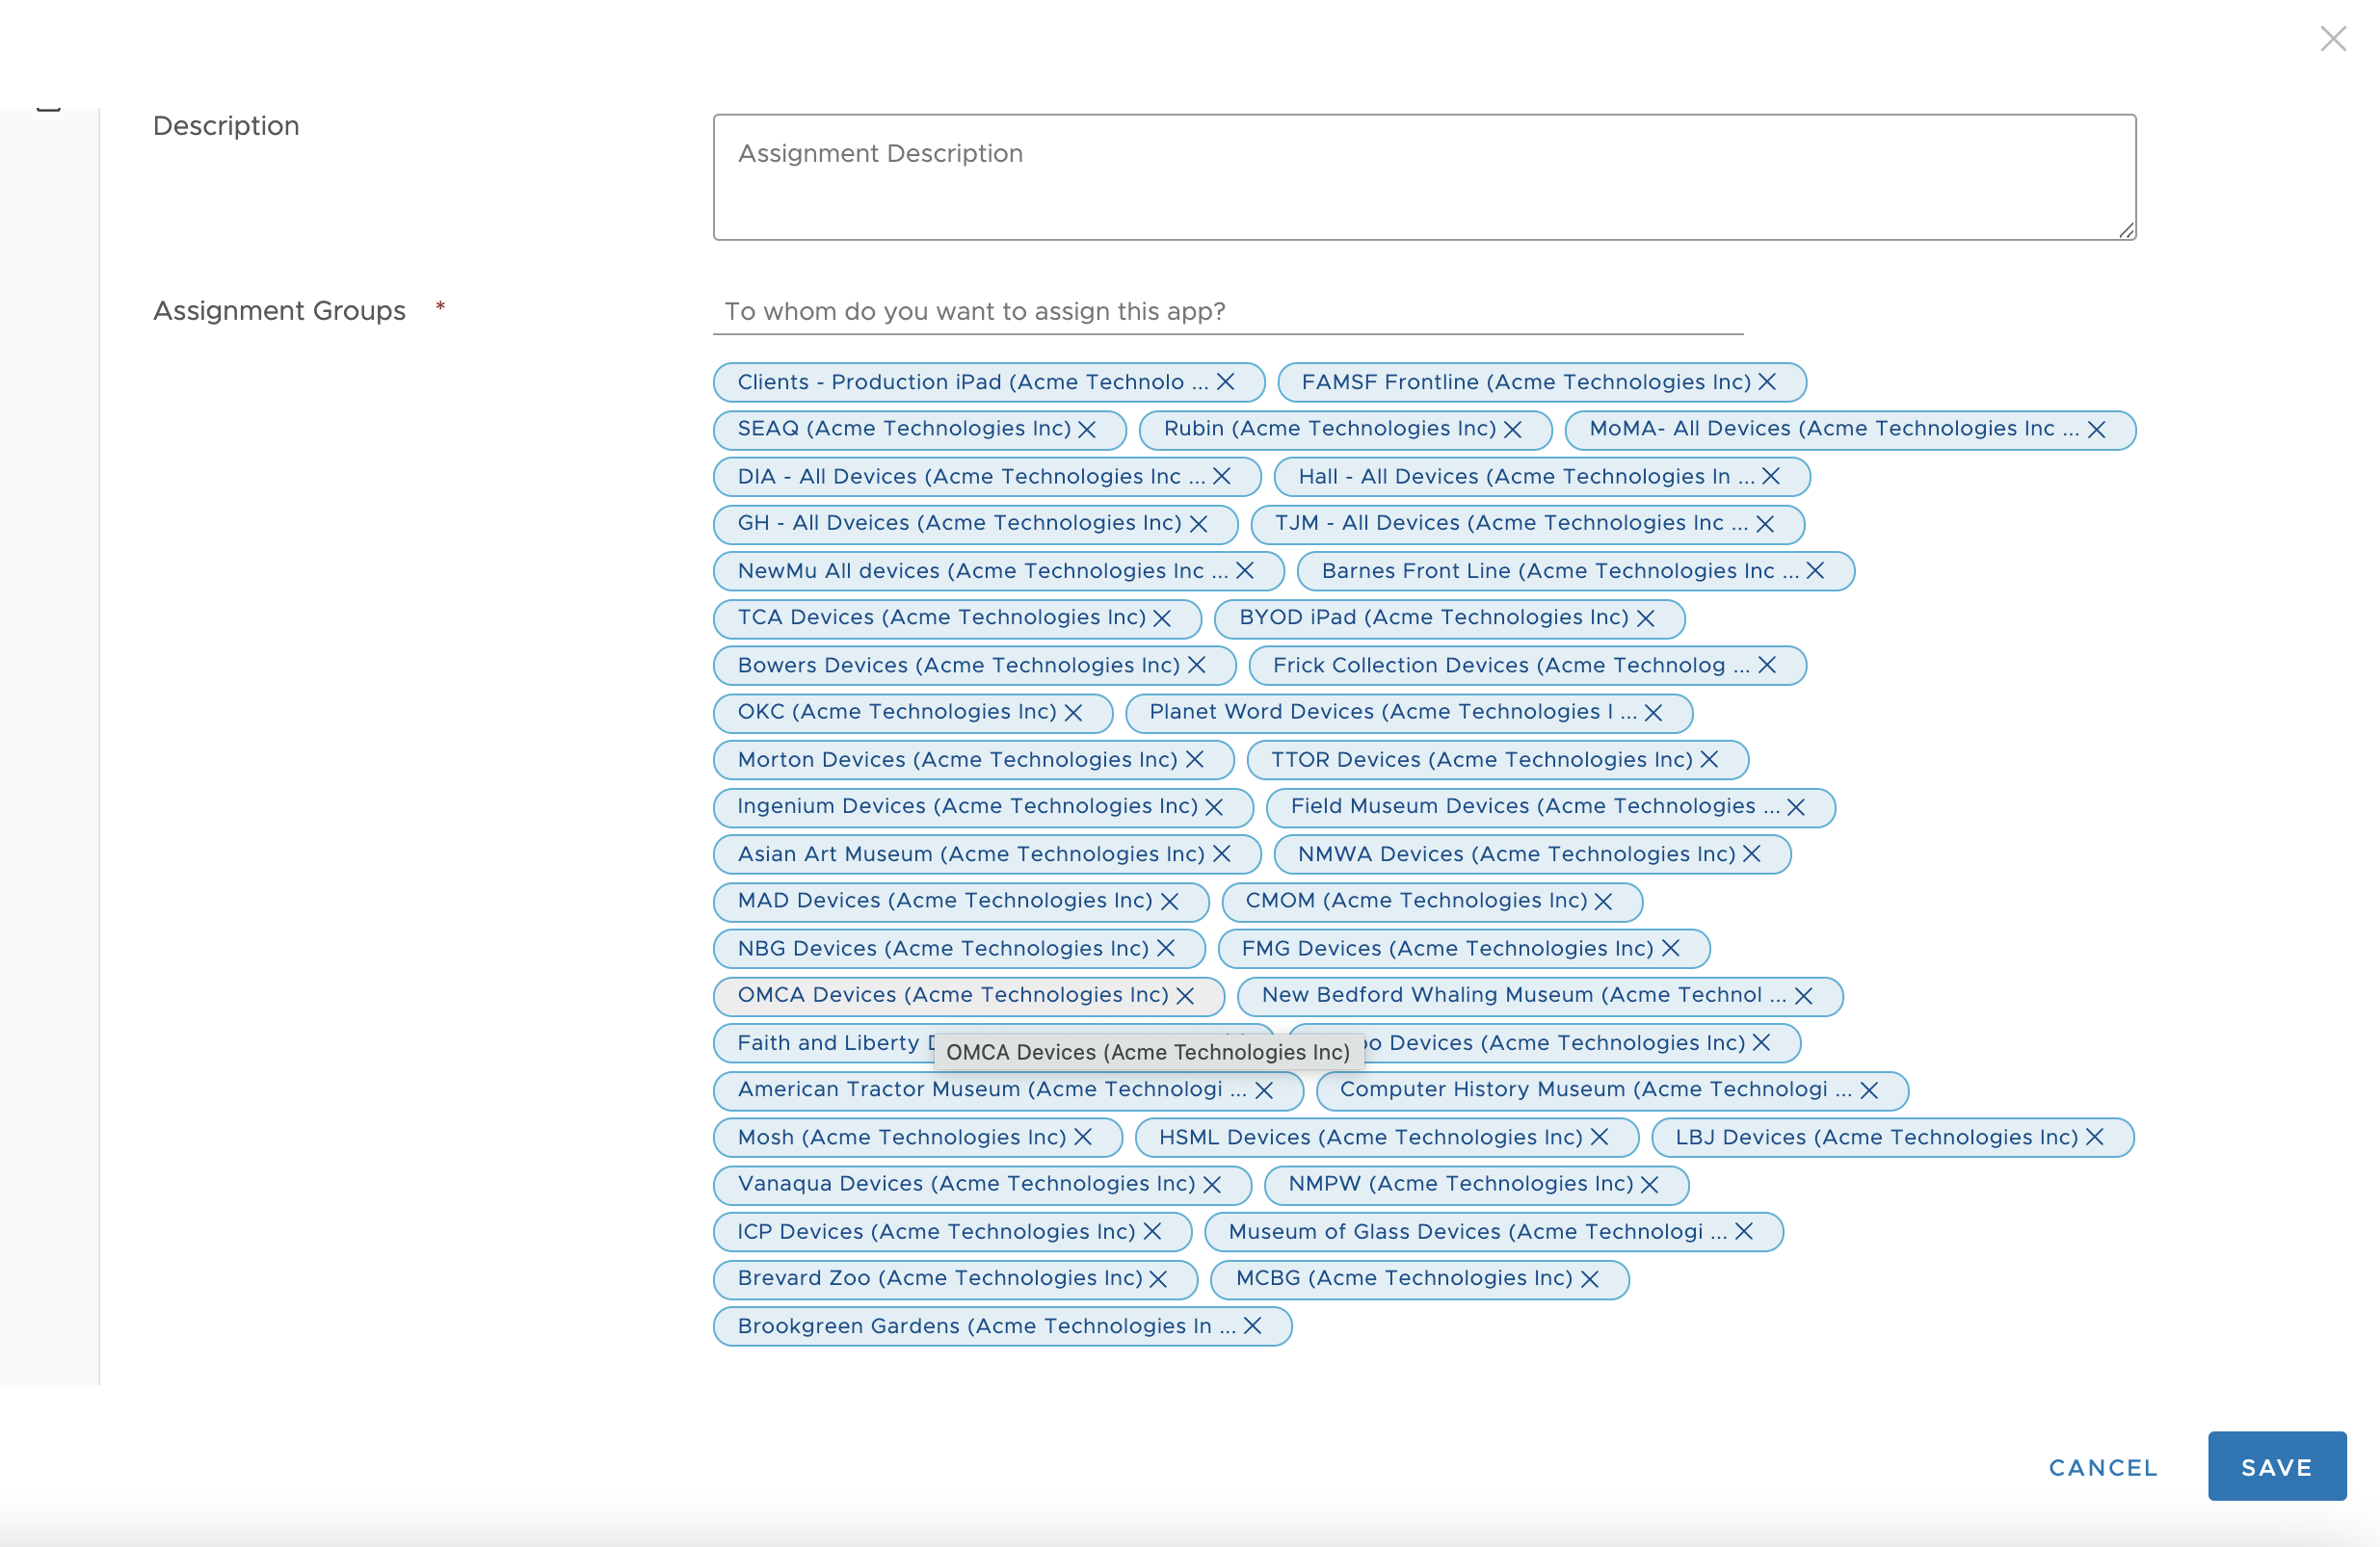Remove the Hall - All Devices group chip
This screenshot has height=1547, width=2380.
coord(1771,476)
